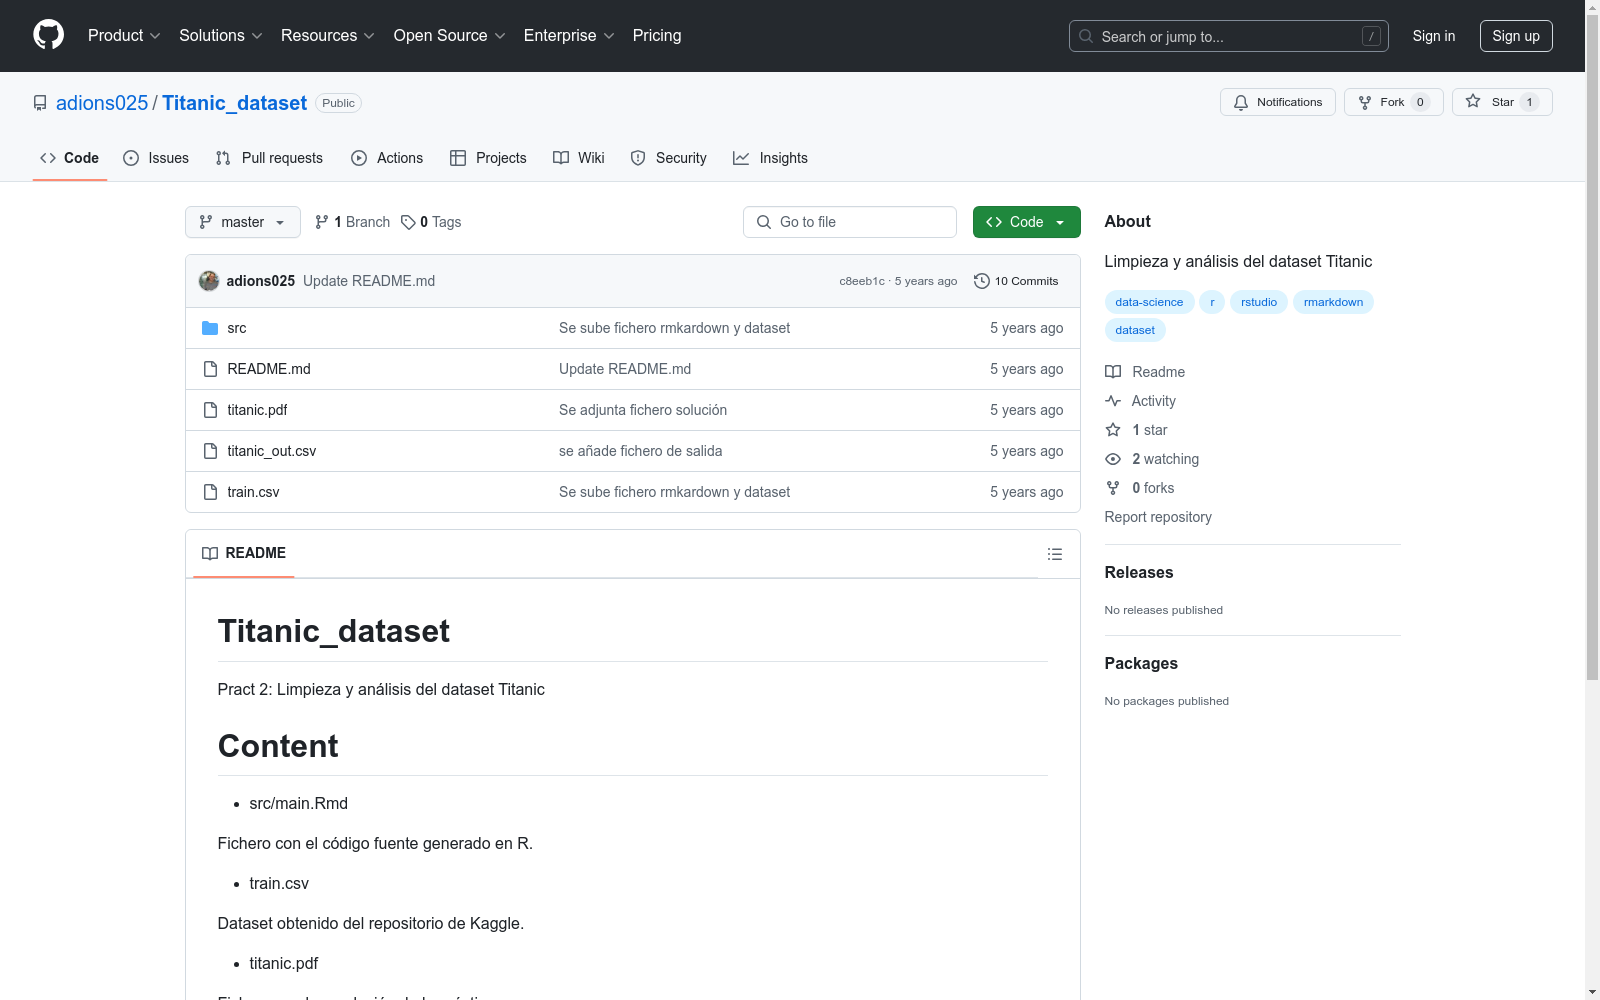Open the Pricing page
Viewport: 1600px width, 1000px height.
(x=657, y=35)
